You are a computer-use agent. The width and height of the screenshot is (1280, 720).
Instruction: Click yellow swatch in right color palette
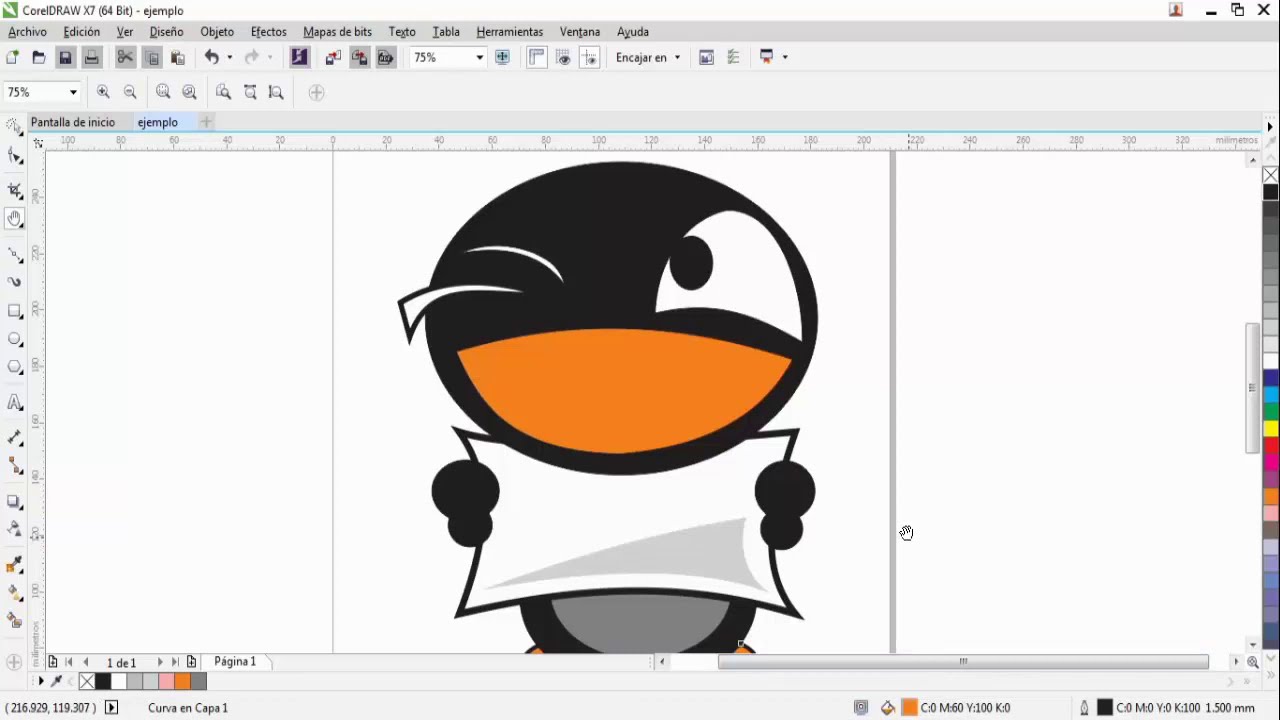1271,429
